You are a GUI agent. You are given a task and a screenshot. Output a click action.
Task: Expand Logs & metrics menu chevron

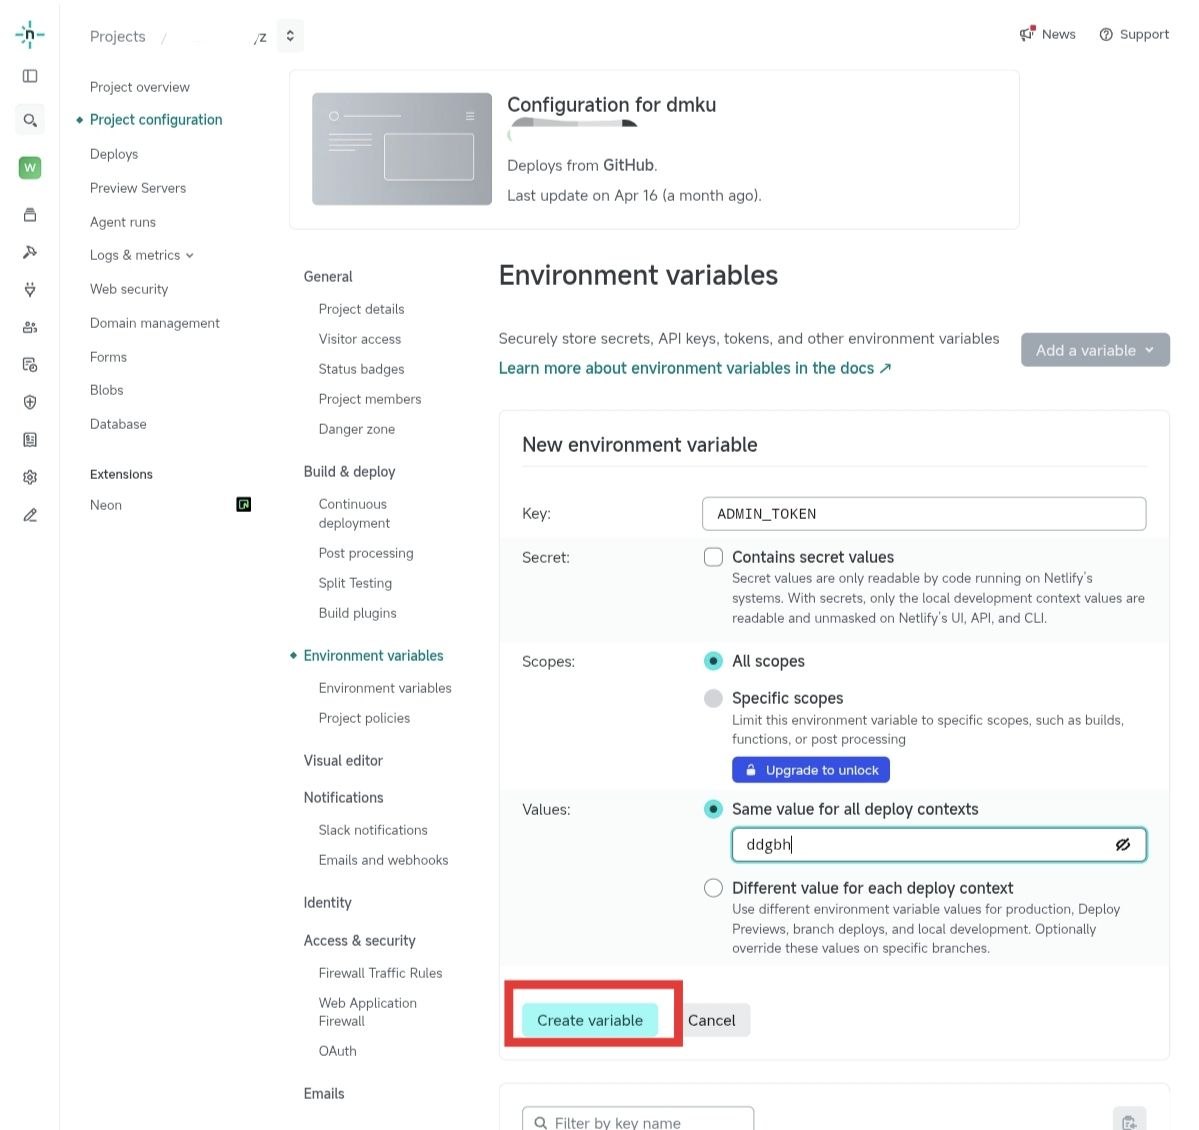190,255
